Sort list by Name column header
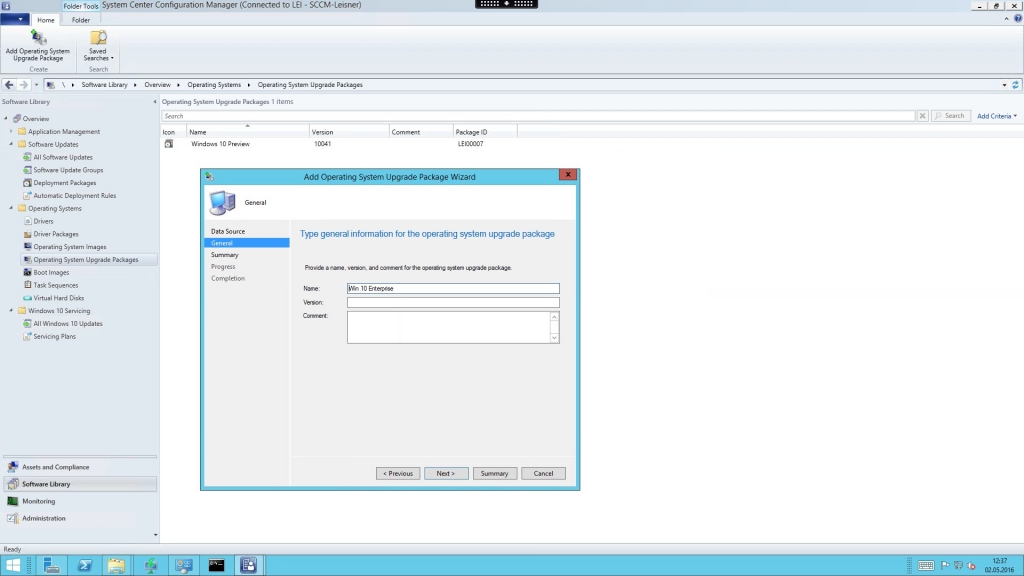Screen dimensions: 1024x576 tap(248, 132)
